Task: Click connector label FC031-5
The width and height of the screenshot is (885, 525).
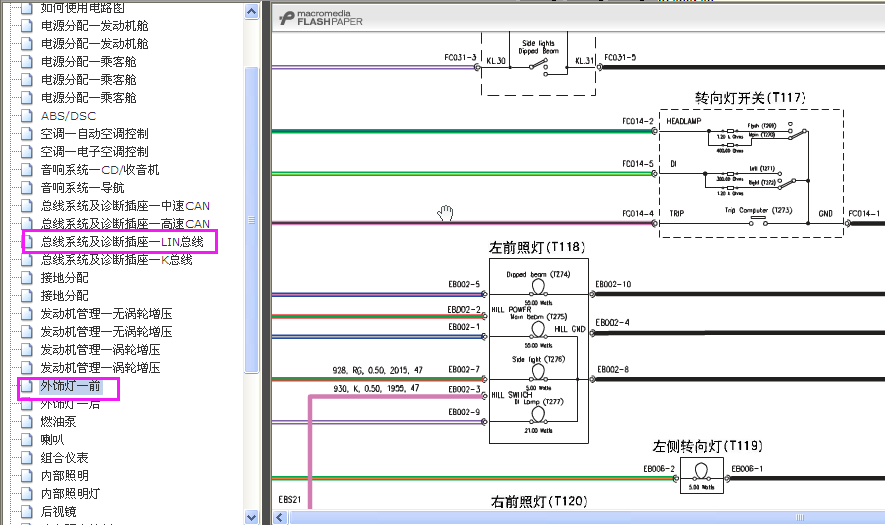Action: (620, 58)
